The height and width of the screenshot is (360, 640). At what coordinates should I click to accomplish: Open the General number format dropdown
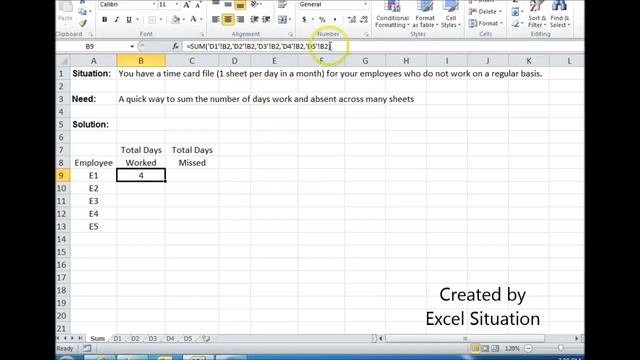(365, 4)
